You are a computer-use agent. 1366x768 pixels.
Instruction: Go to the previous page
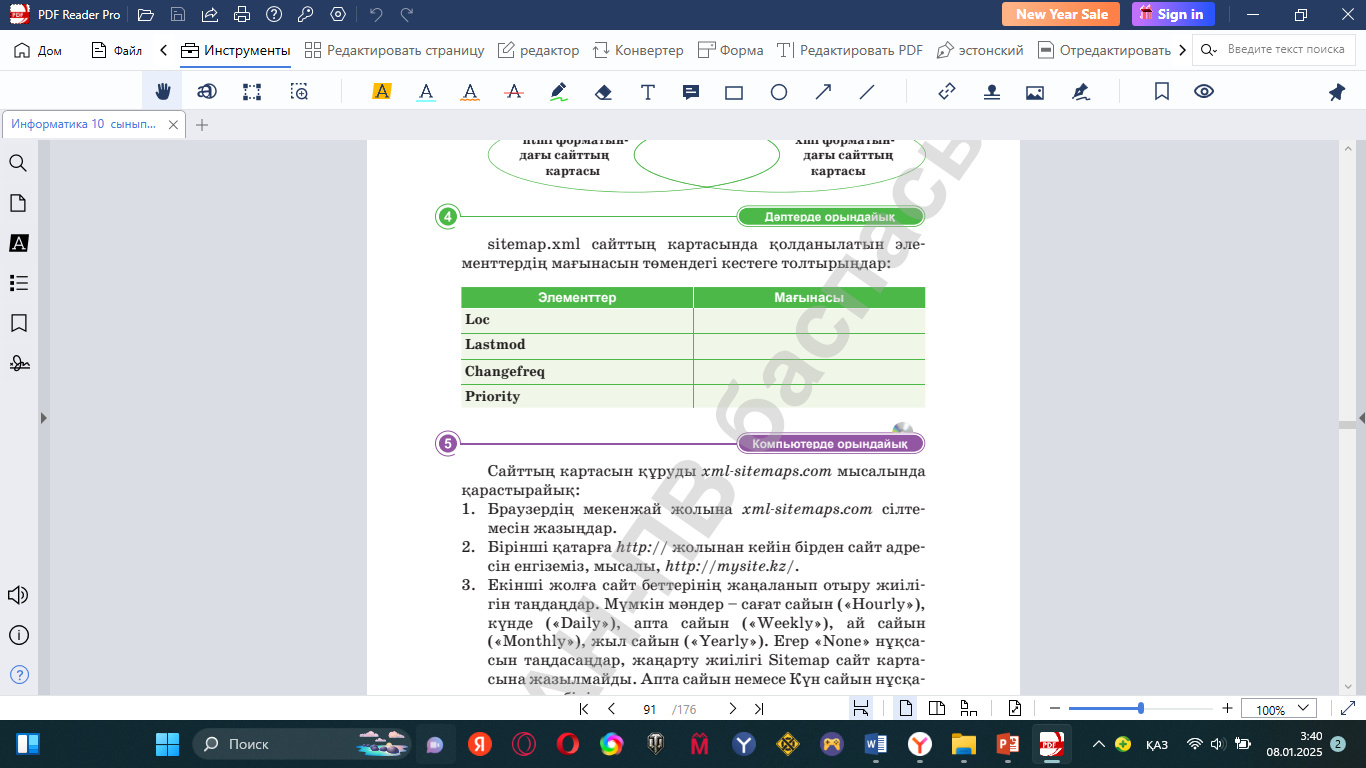pyautogui.click(x=611, y=709)
